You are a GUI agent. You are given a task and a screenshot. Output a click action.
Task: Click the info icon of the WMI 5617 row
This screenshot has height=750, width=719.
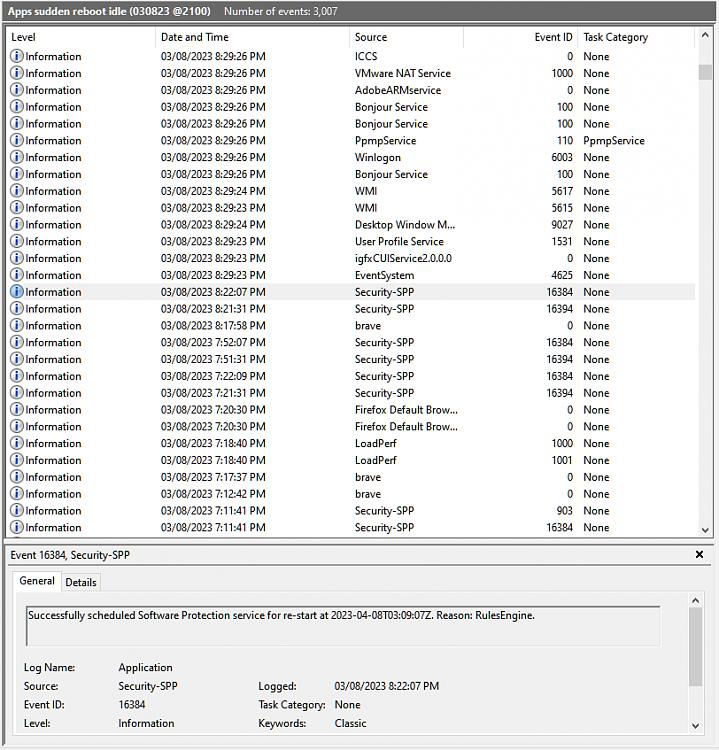pos(17,190)
